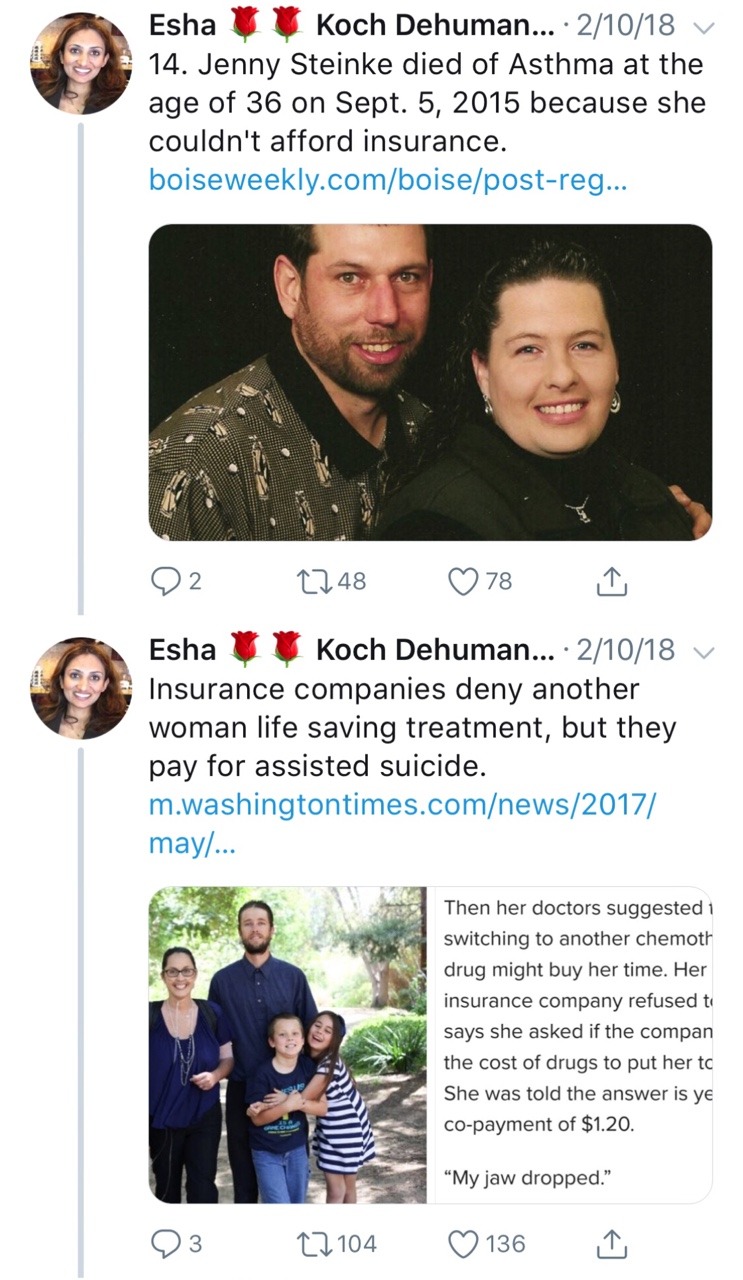This screenshot has height=1280, width=743.
Task: Open the m.washingtontimes.com news link
Action: pos(400,804)
